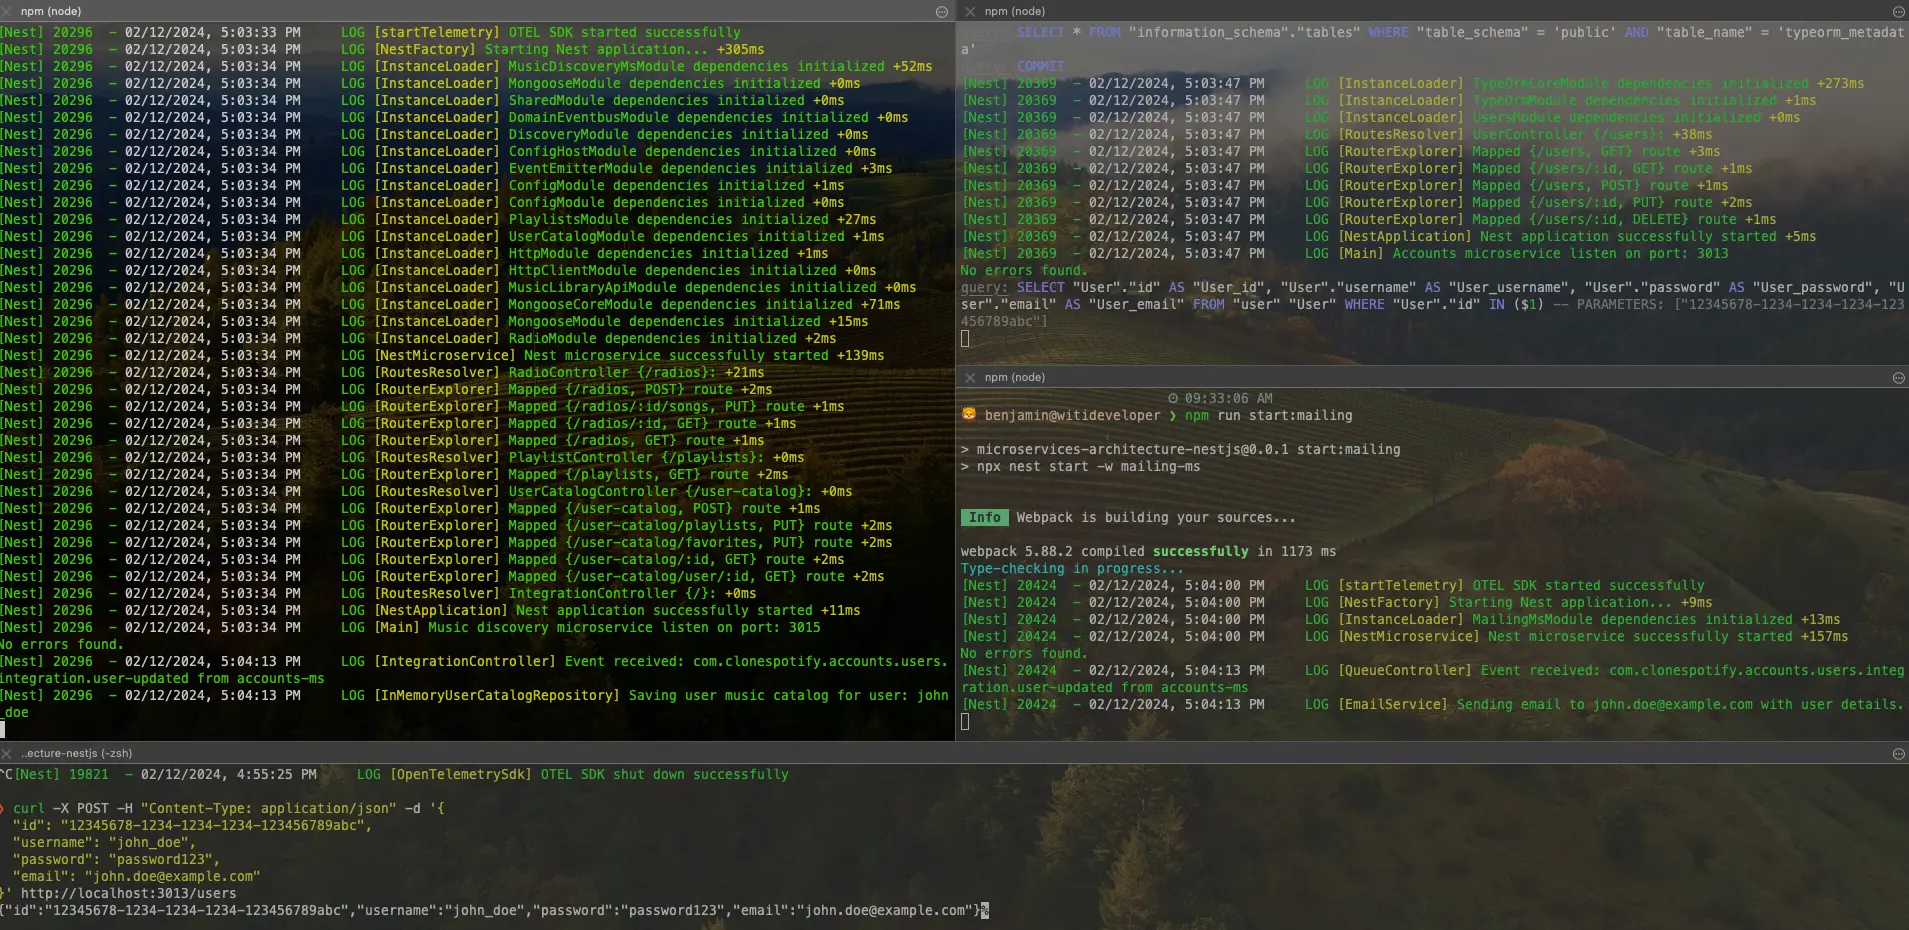Close the mailing service npm pane
This screenshot has height=930, width=1909.
point(969,377)
